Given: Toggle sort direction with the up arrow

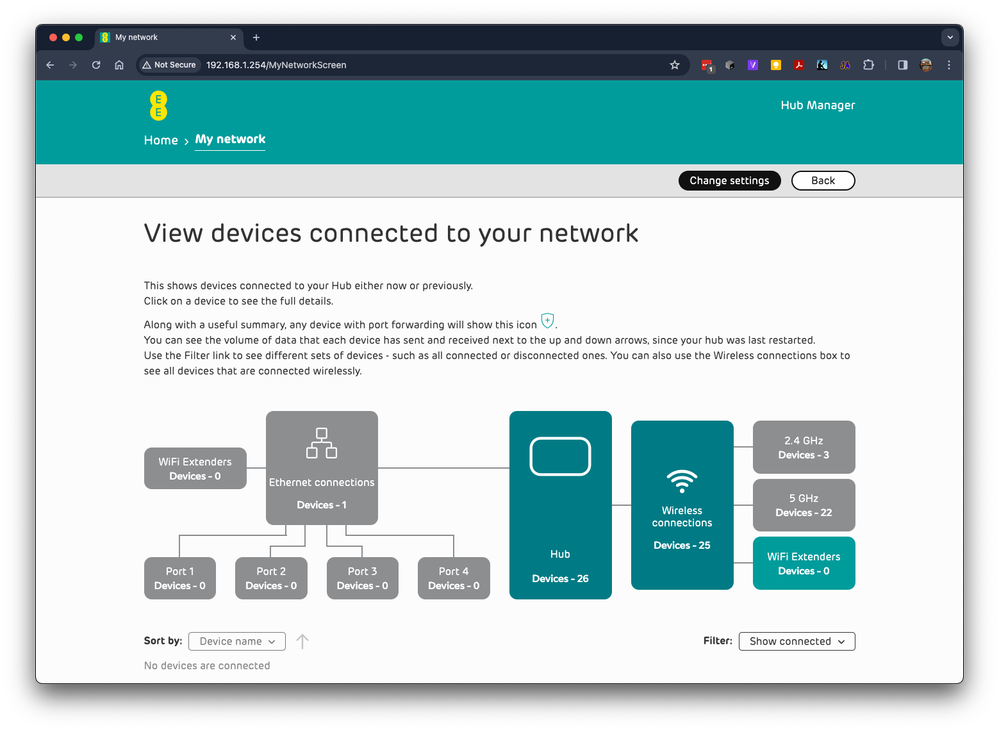Looking at the screenshot, I should click(303, 641).
